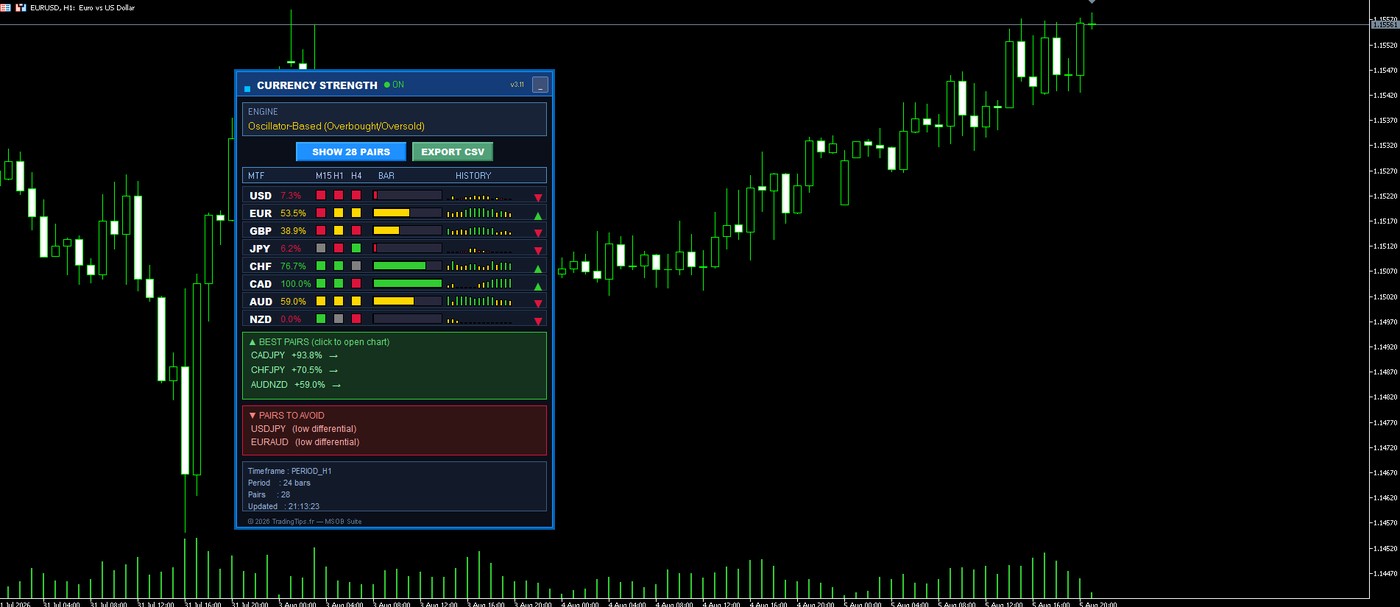Click the AUD yellow strength bar
Screen dimensions: 1400x607
pyautogui.click(x=393, y=301)
